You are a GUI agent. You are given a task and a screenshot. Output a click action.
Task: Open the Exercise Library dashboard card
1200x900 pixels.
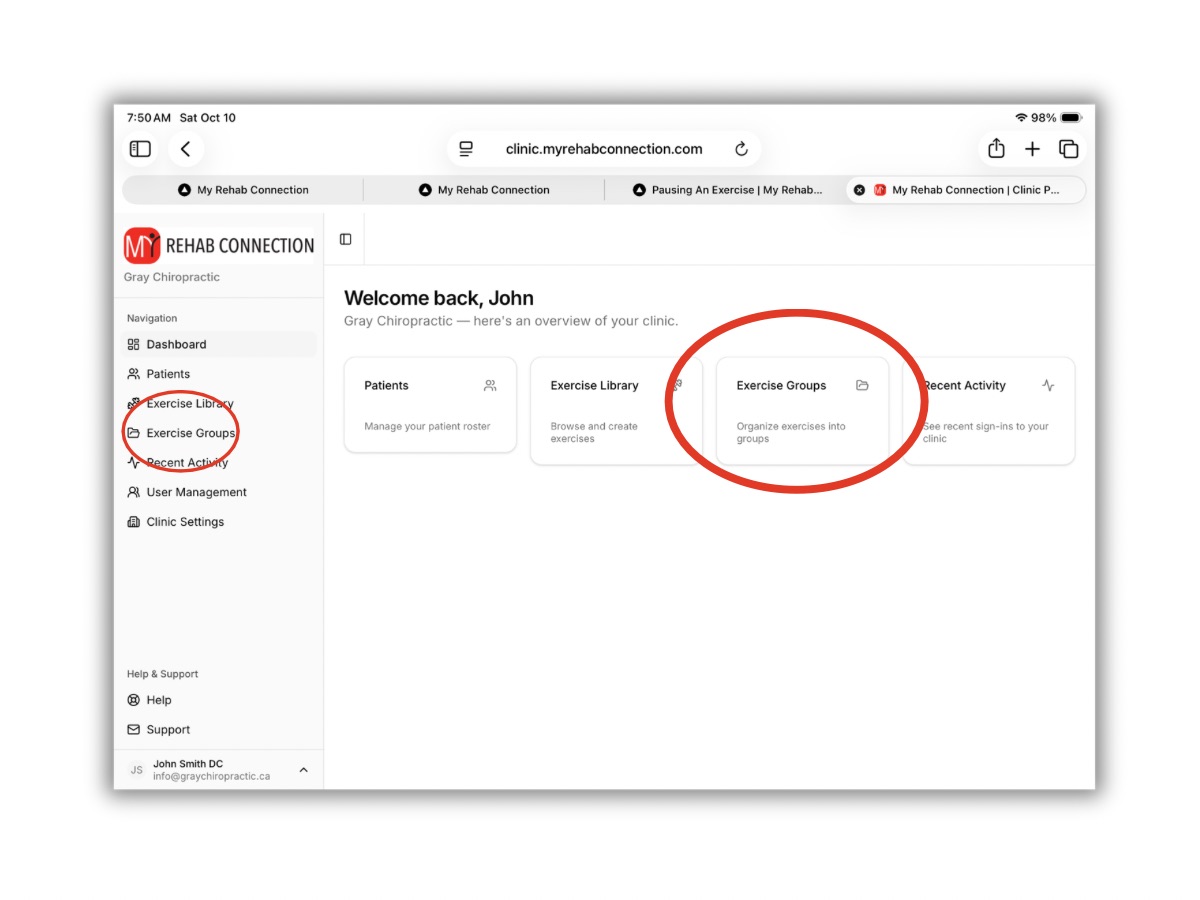point(616,411)
